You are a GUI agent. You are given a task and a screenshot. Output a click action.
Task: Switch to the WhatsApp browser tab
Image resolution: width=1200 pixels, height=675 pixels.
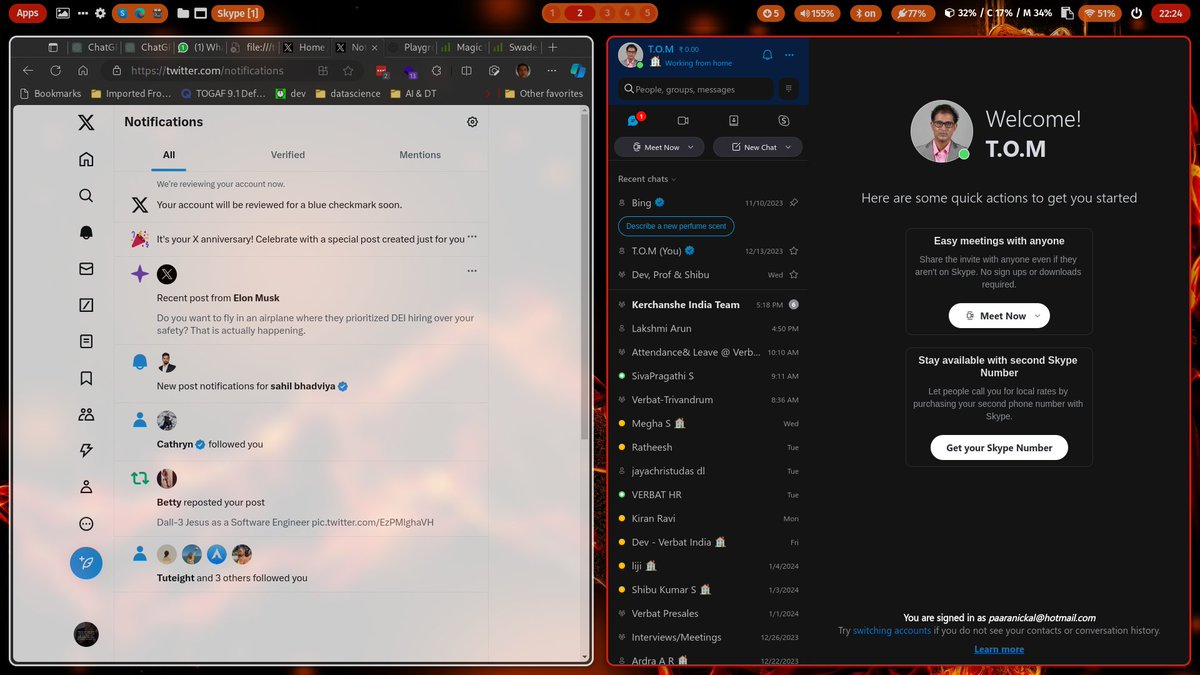click(200, 47)
